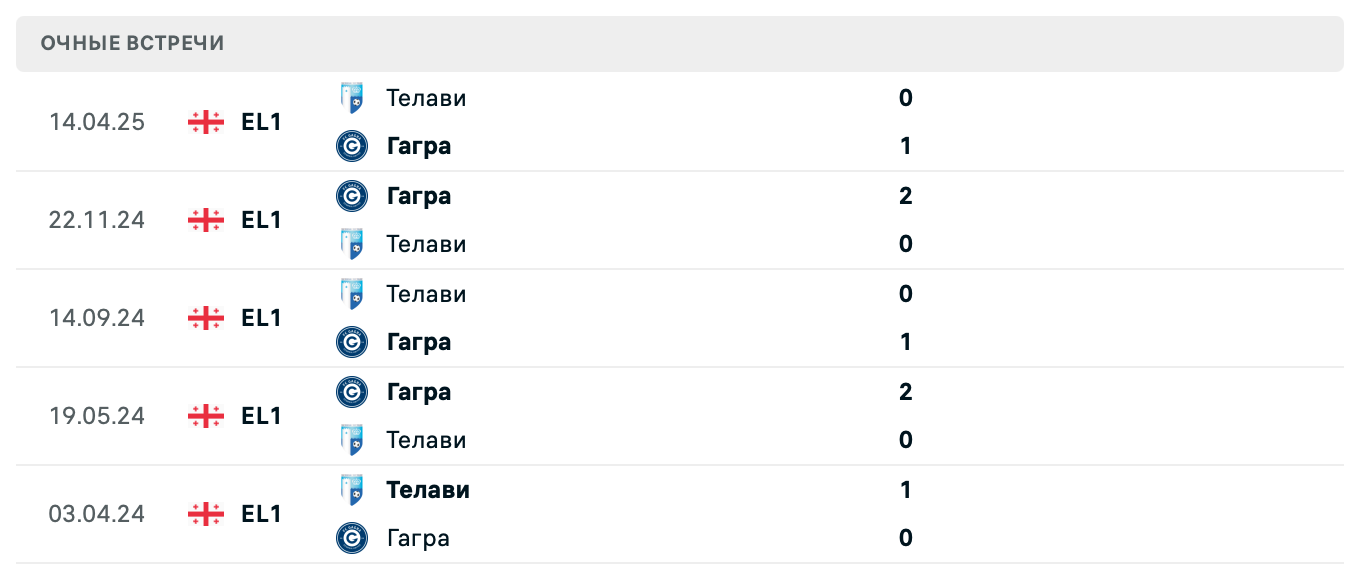Click Gagra crest in 14.04.25 match
Image resolution: width=1360 pixels, height=582 pixels.
351,146
